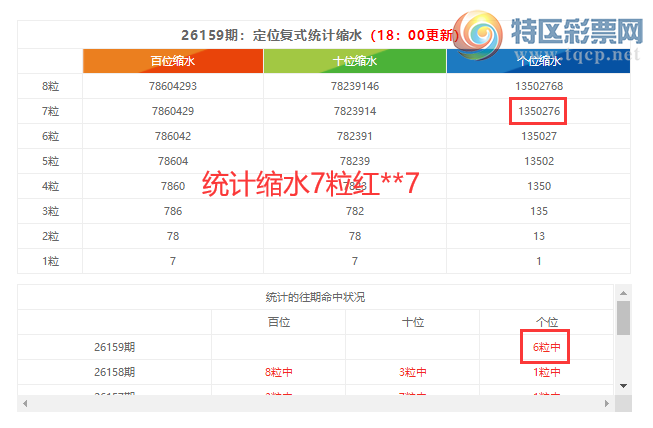653x428 pixels.
Task: Click the vertical scrollbar thumb
Action: coord(623,318)
